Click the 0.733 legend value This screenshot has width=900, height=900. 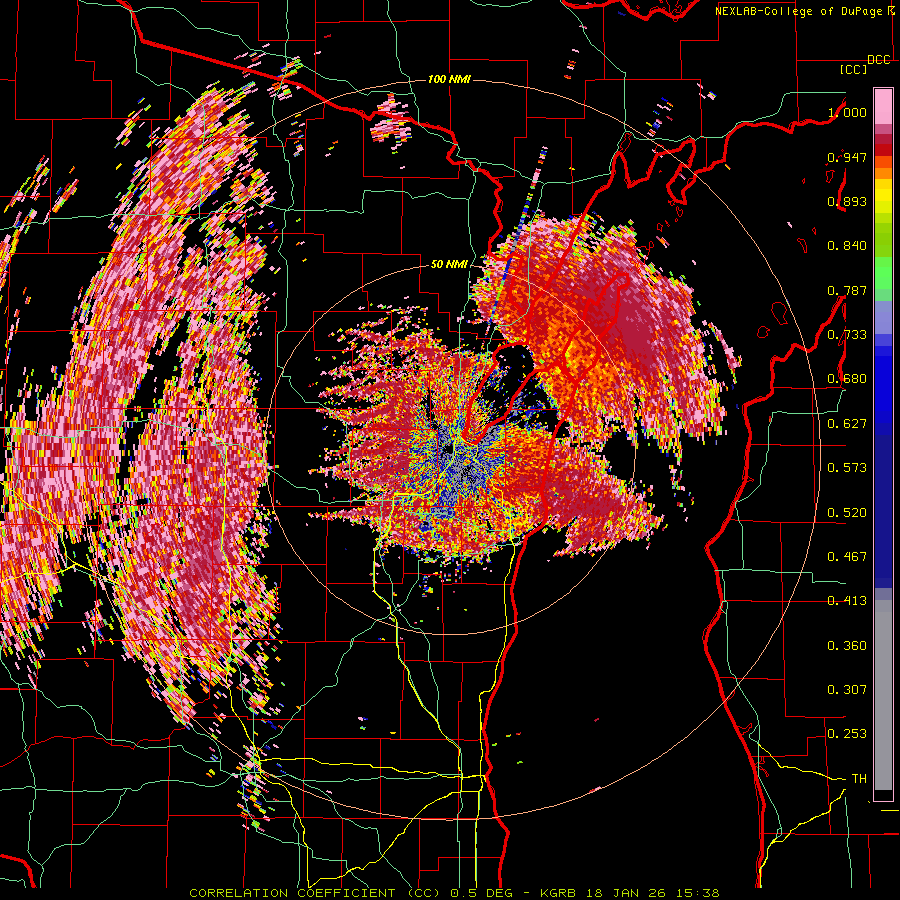(x=847, y=335)
